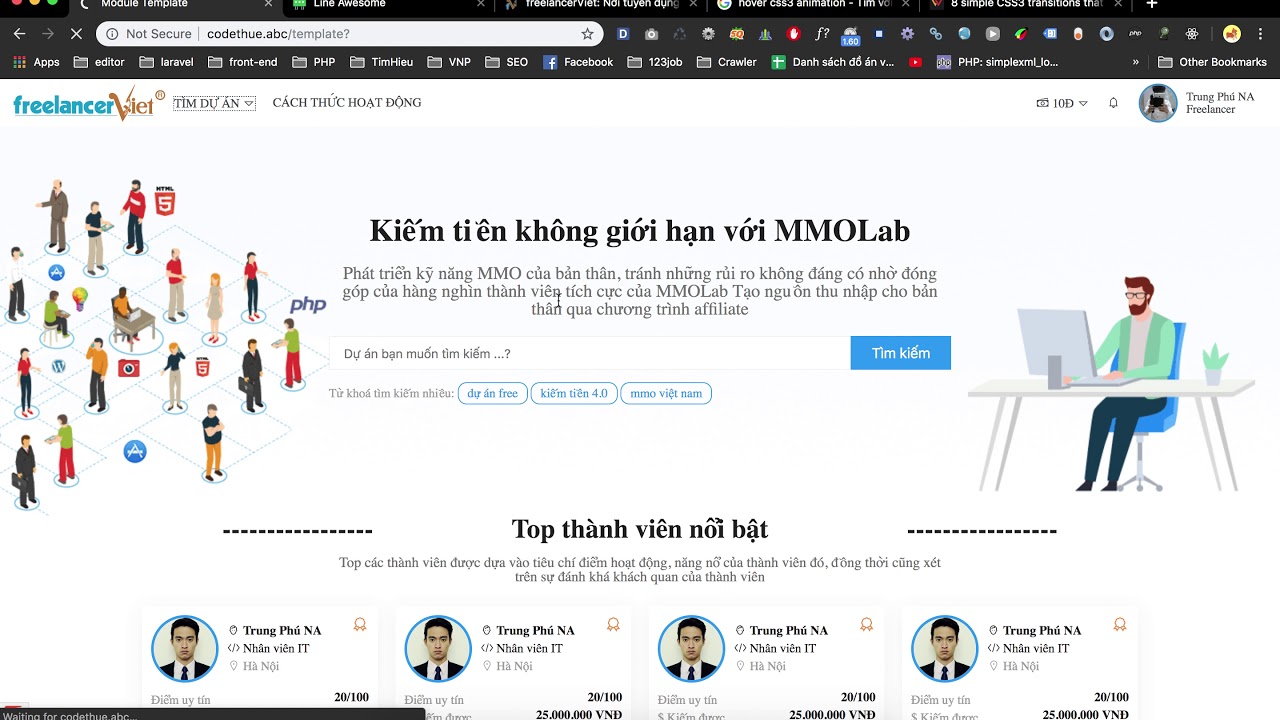Image resolution: width=1280 pixels, height=720 pixels.
Task: Select the kiếm tiền 4.0 keyword tag
Action: coord(574,393)
